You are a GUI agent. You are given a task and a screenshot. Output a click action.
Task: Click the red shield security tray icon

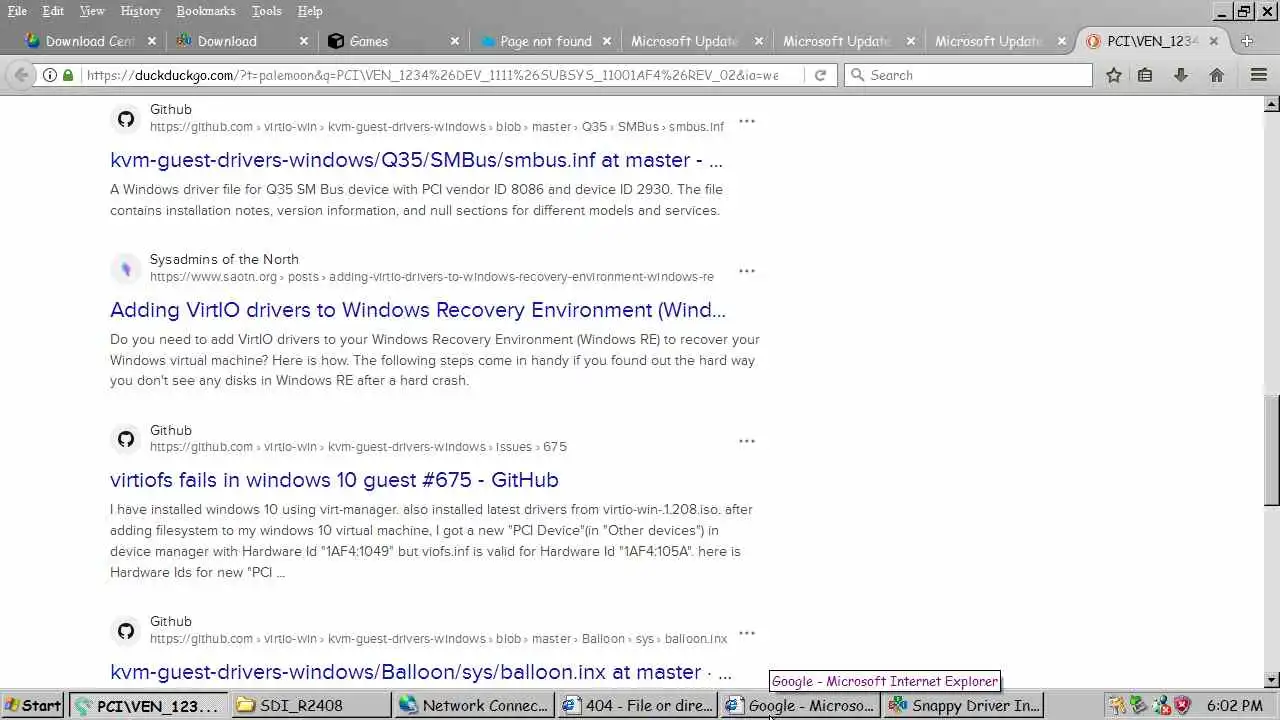(1182, 705)
